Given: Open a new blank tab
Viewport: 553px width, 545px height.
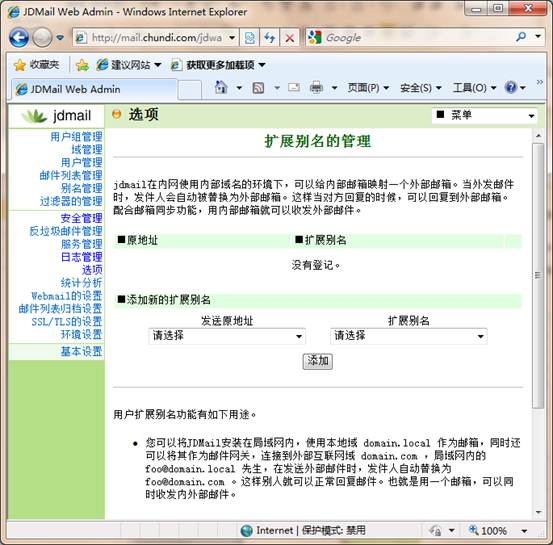Looking at the screenshot, I should point(190,90).
